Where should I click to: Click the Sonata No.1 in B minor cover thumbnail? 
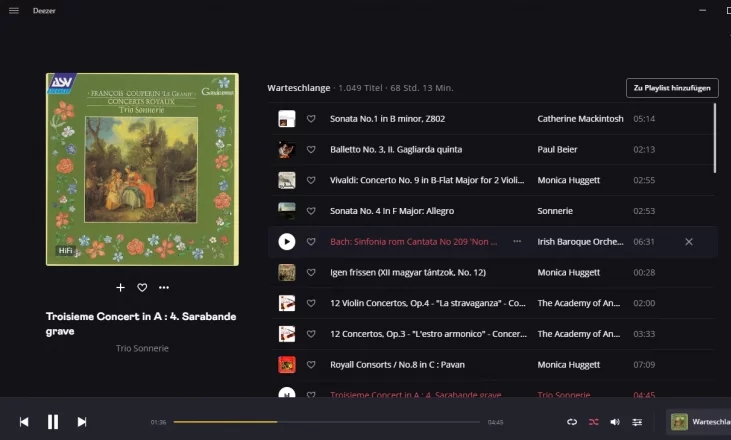[287, 119]
